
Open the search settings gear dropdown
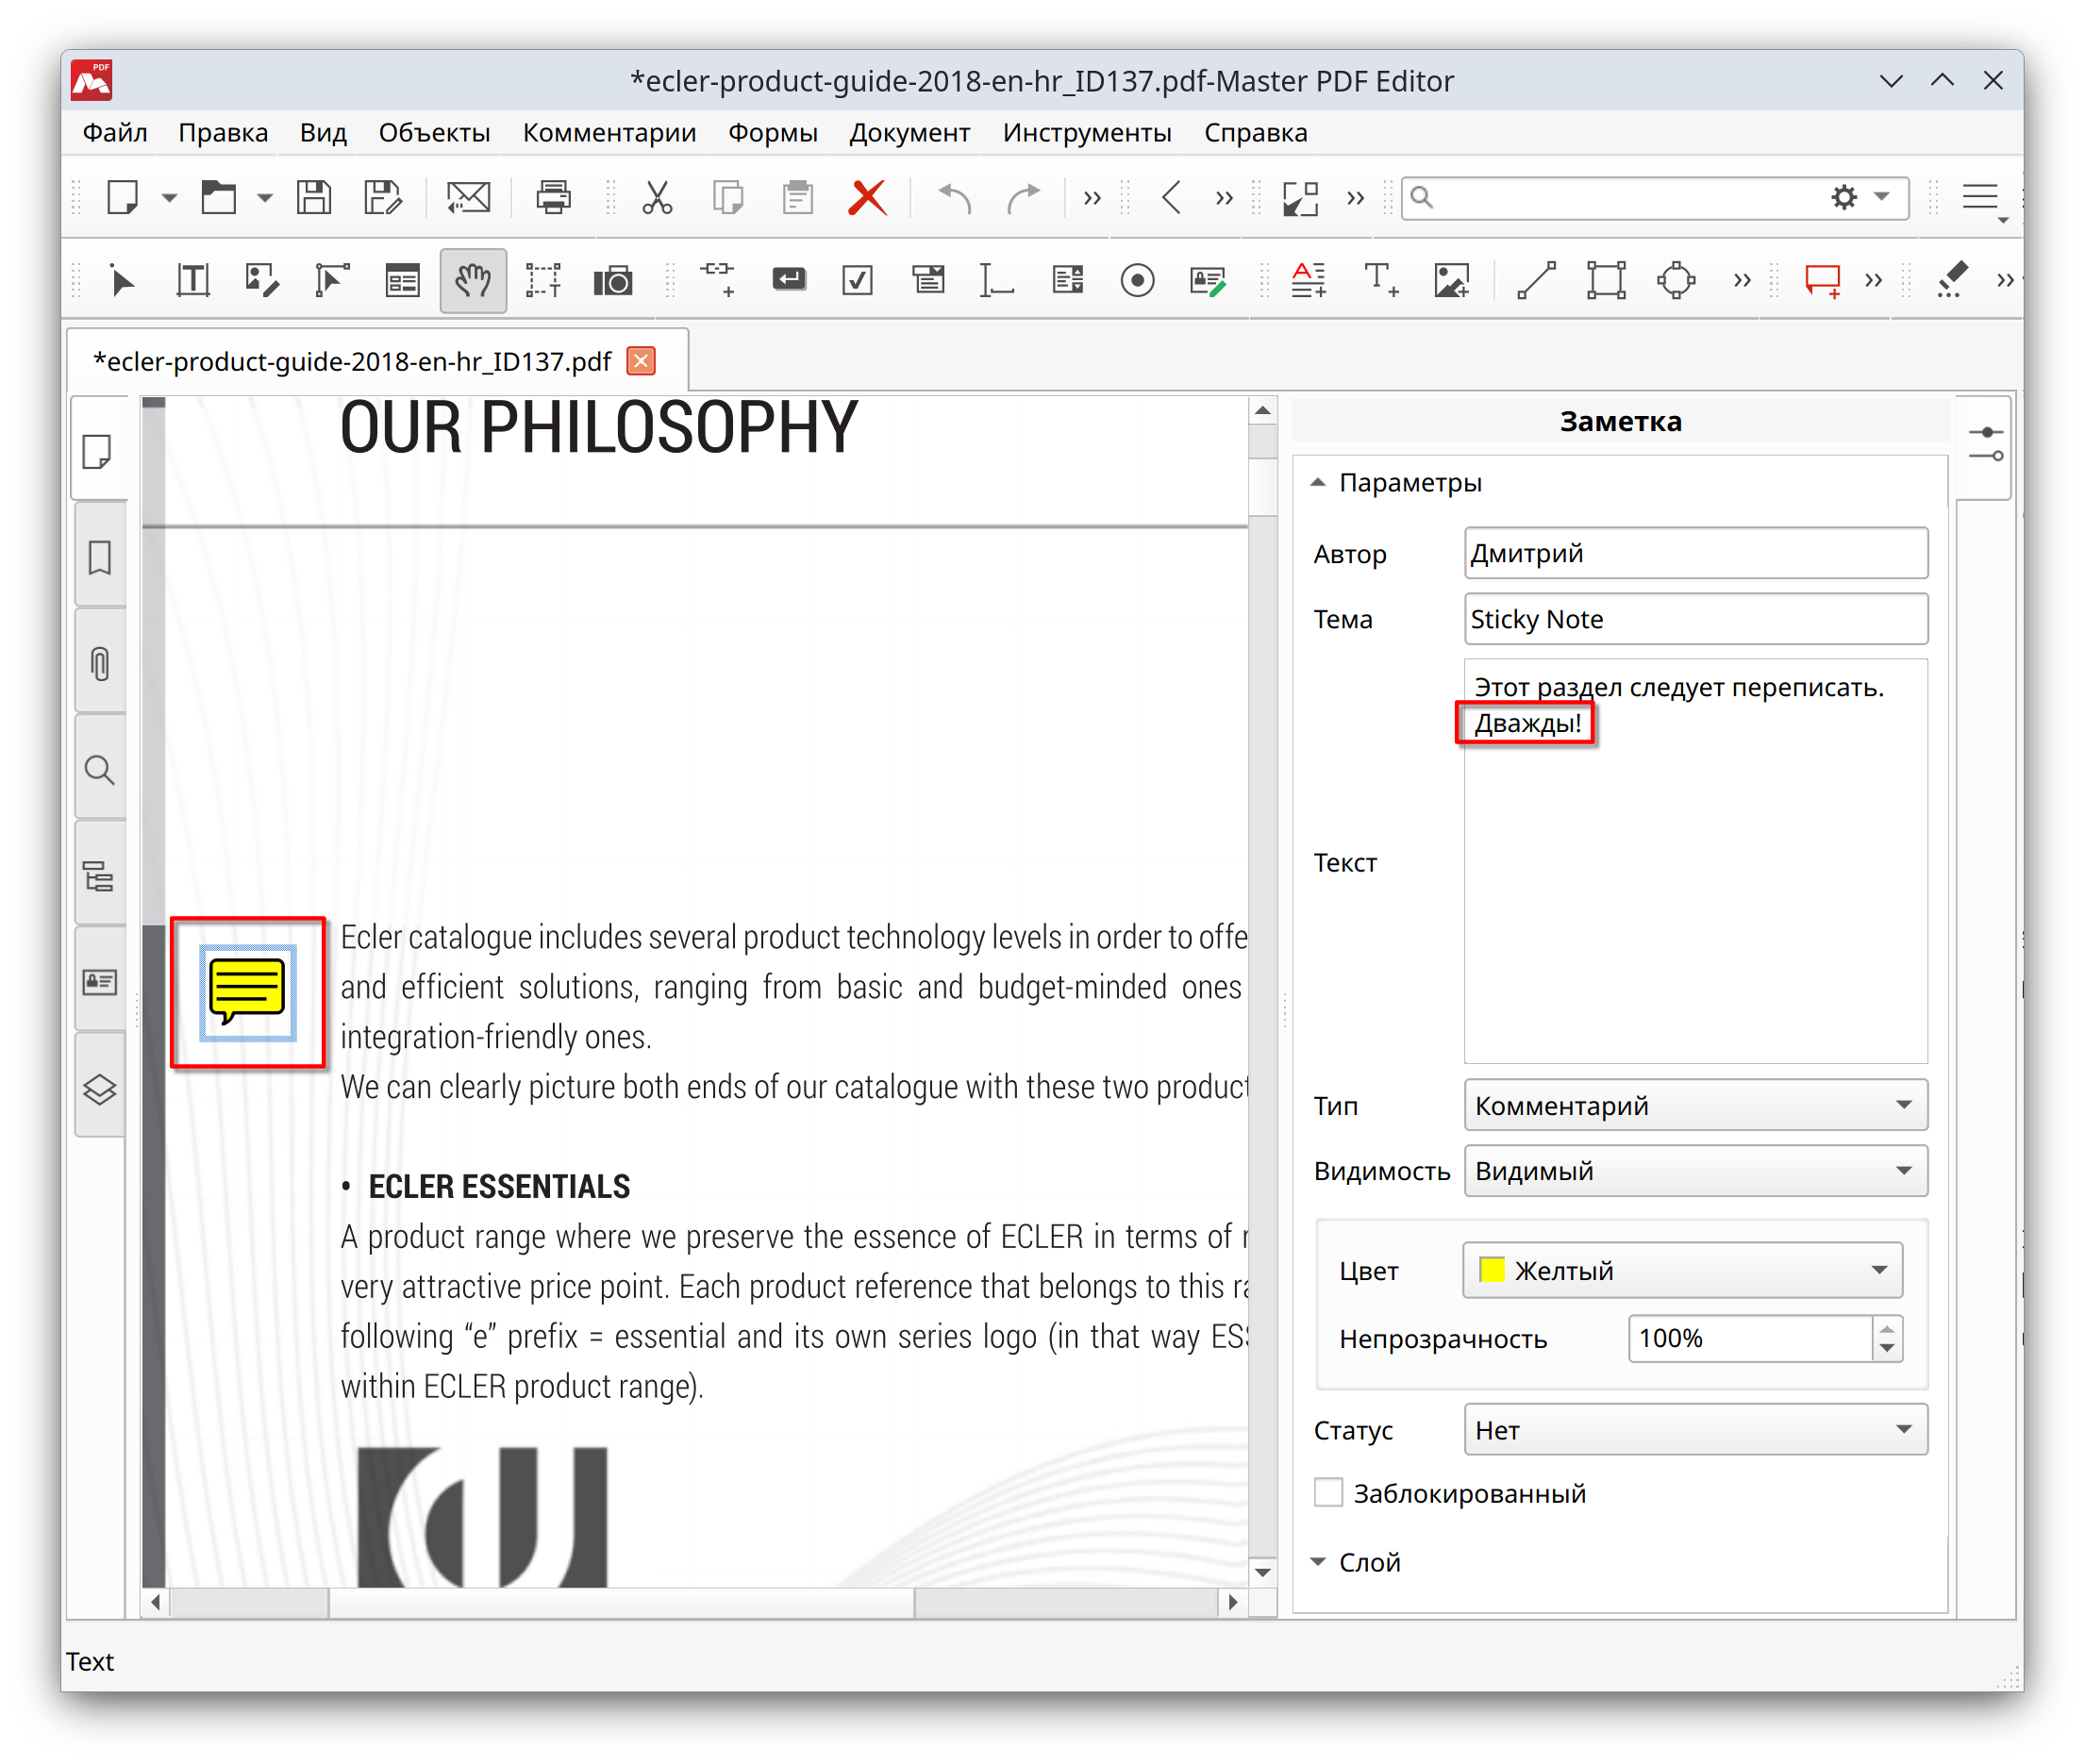click(1860, 197)
